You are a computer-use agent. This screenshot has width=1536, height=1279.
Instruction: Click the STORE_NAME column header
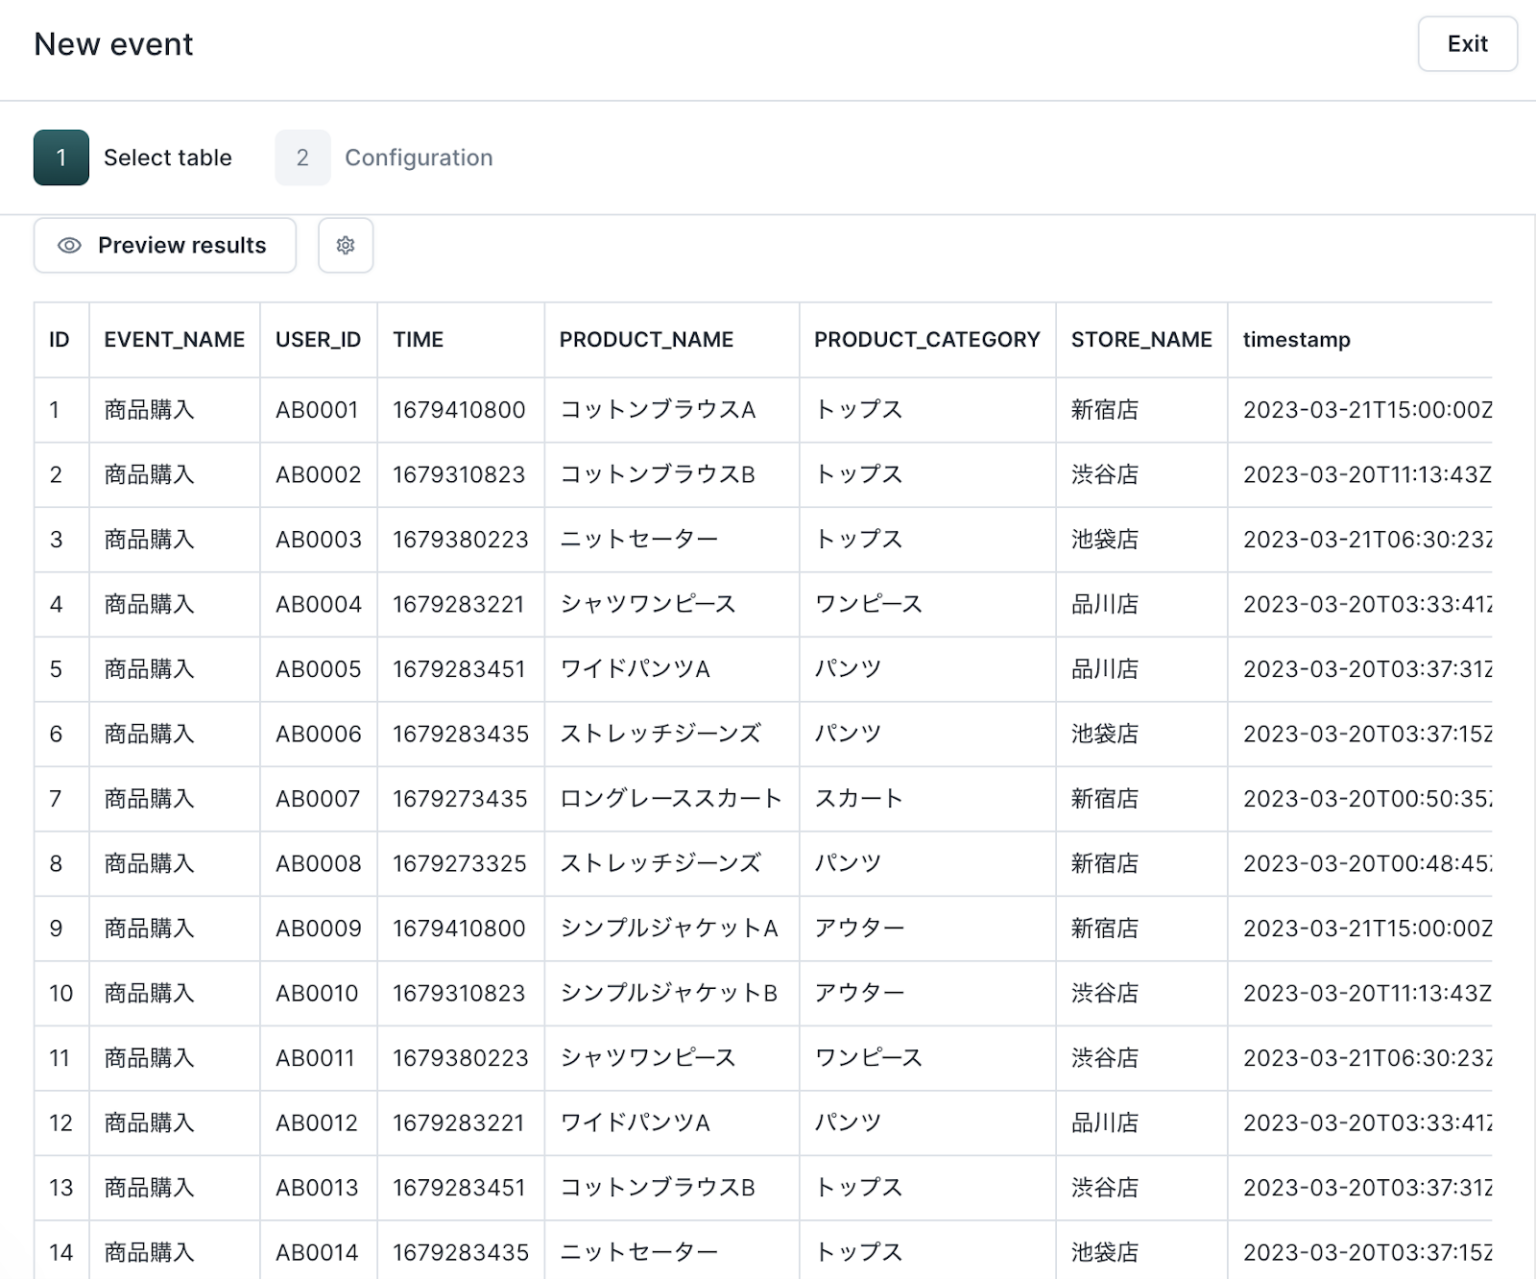[1140, 340]
